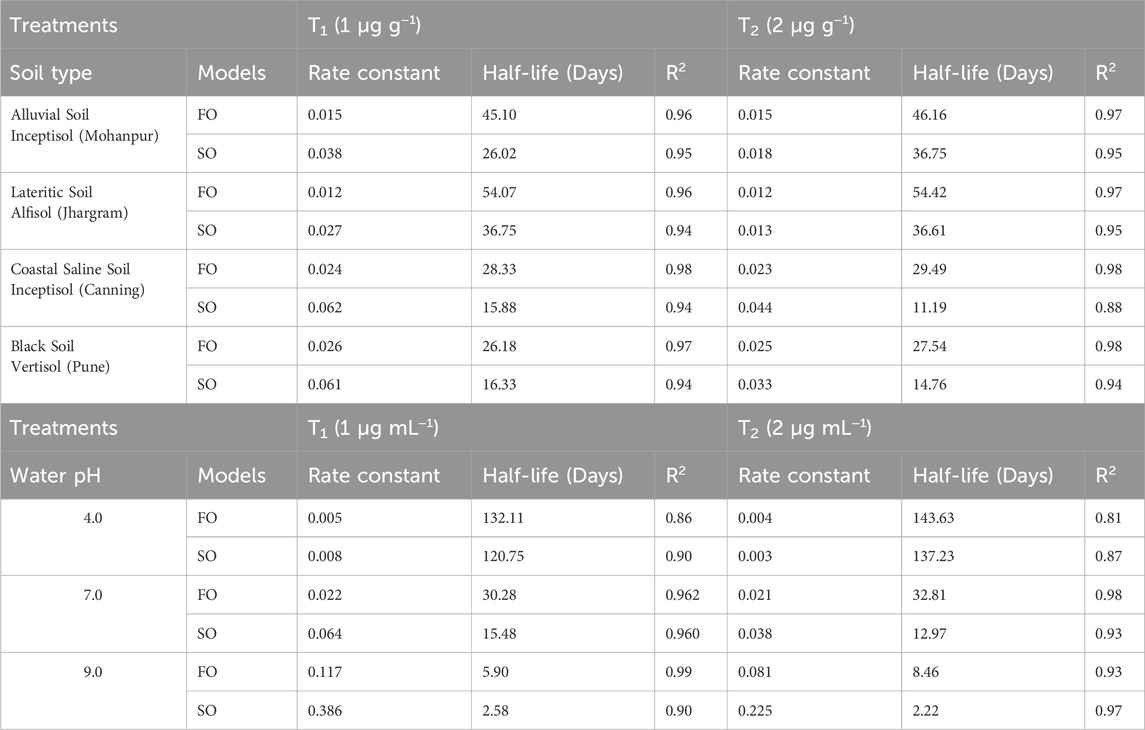Select the Black Soil Vertisol (Pune) cell
The height and width of the screenshot is (730, 1145).
(93, 365)
